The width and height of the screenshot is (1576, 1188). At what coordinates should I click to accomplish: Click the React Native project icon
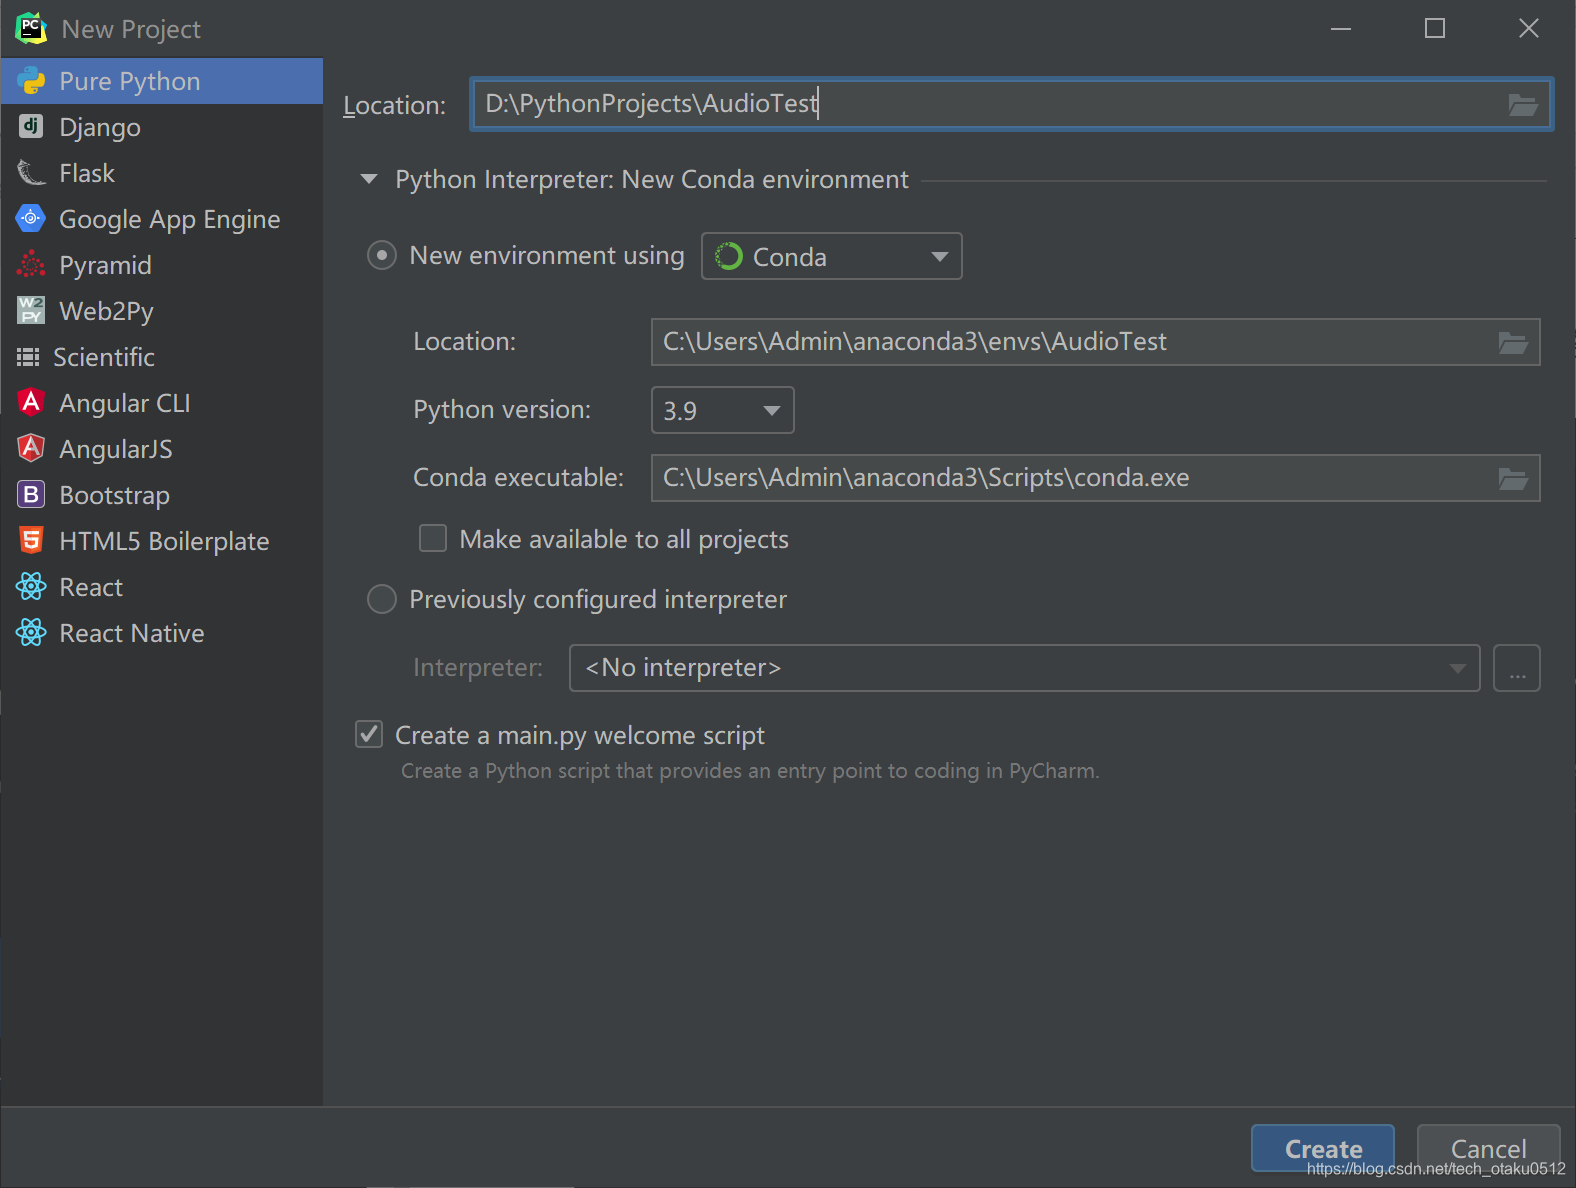point(31,632)
